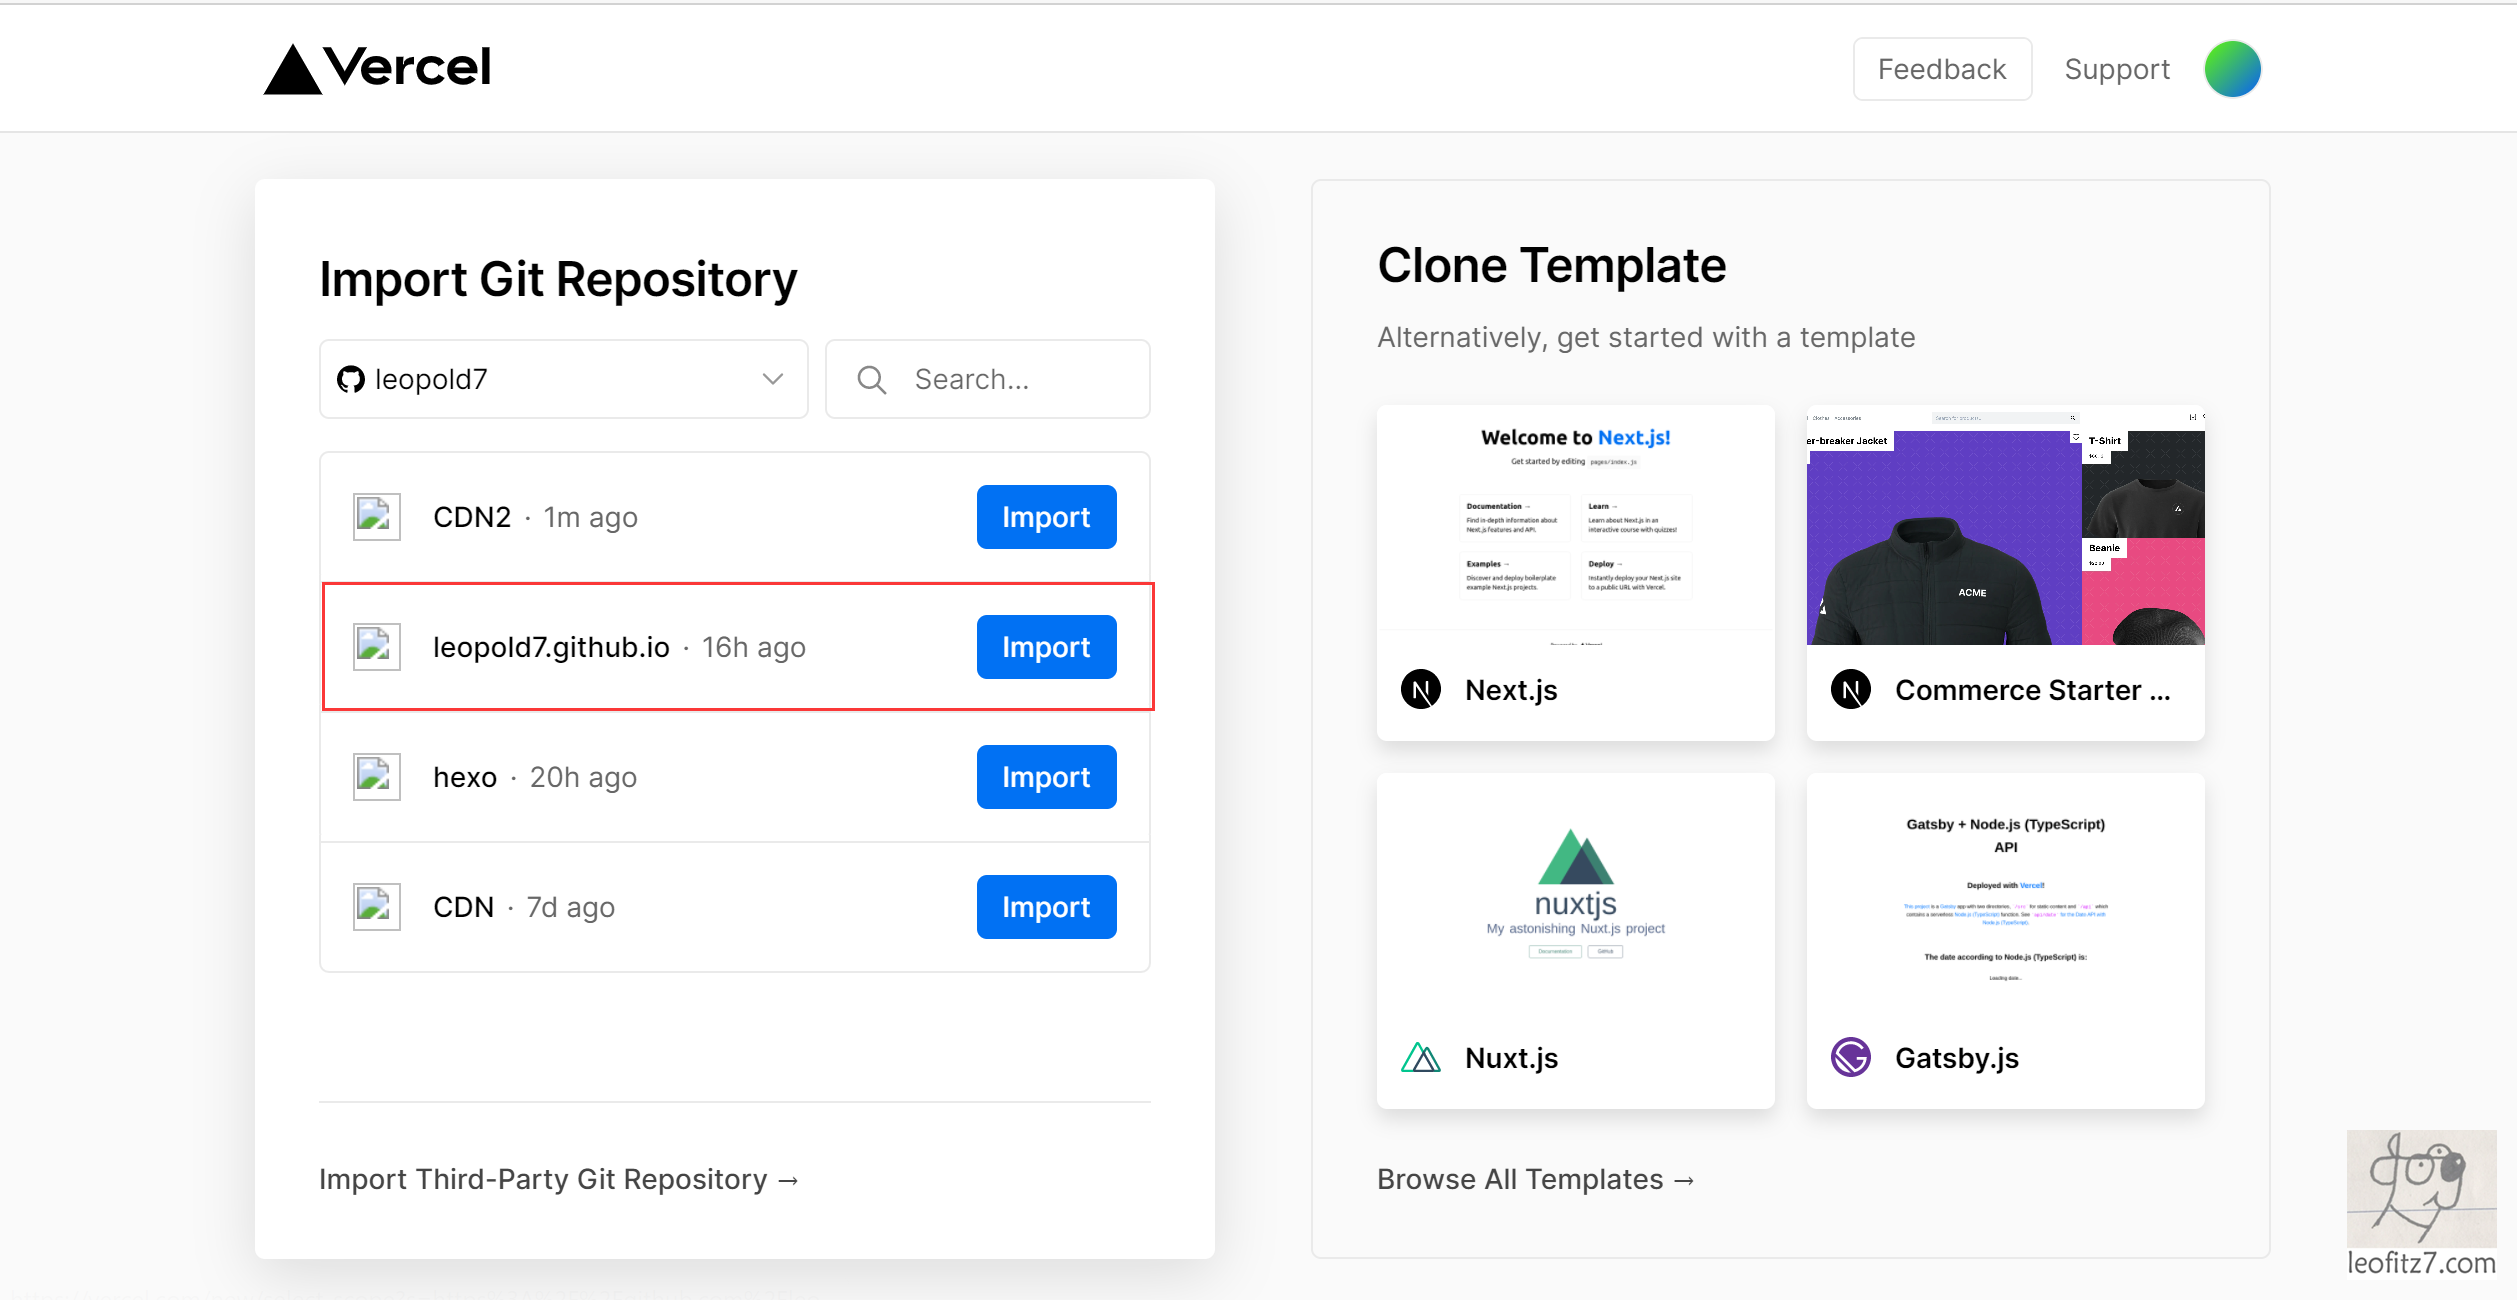Click the Gatsby.js purple logo icon
This screenshot has width=2517, height=1300.
coord(1850,1057)
